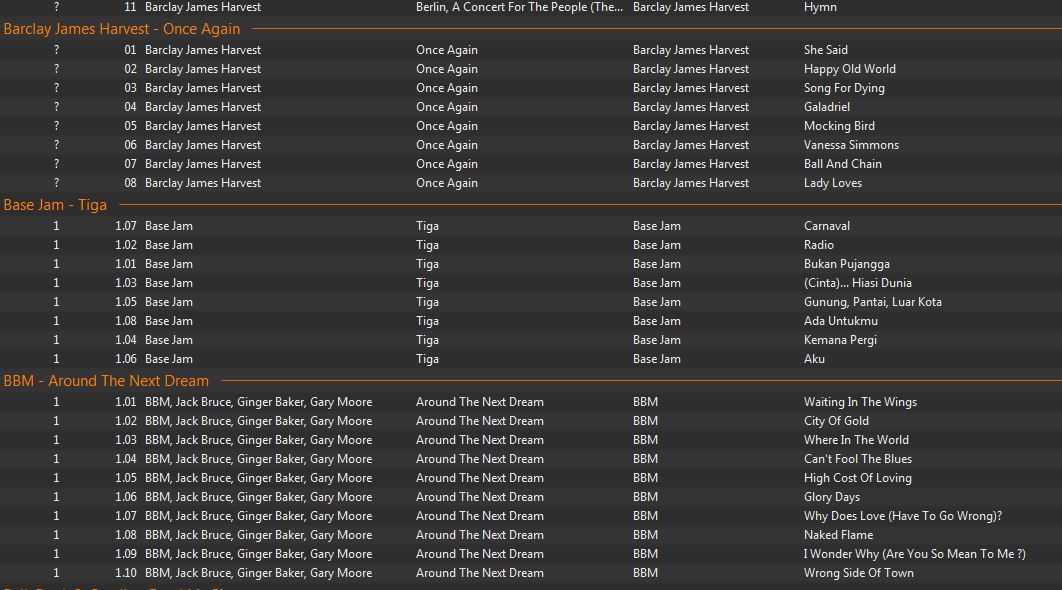Click the title 'City Of Gold'
The width and height of the screenshot is (1062, 590).
(836, 421)
